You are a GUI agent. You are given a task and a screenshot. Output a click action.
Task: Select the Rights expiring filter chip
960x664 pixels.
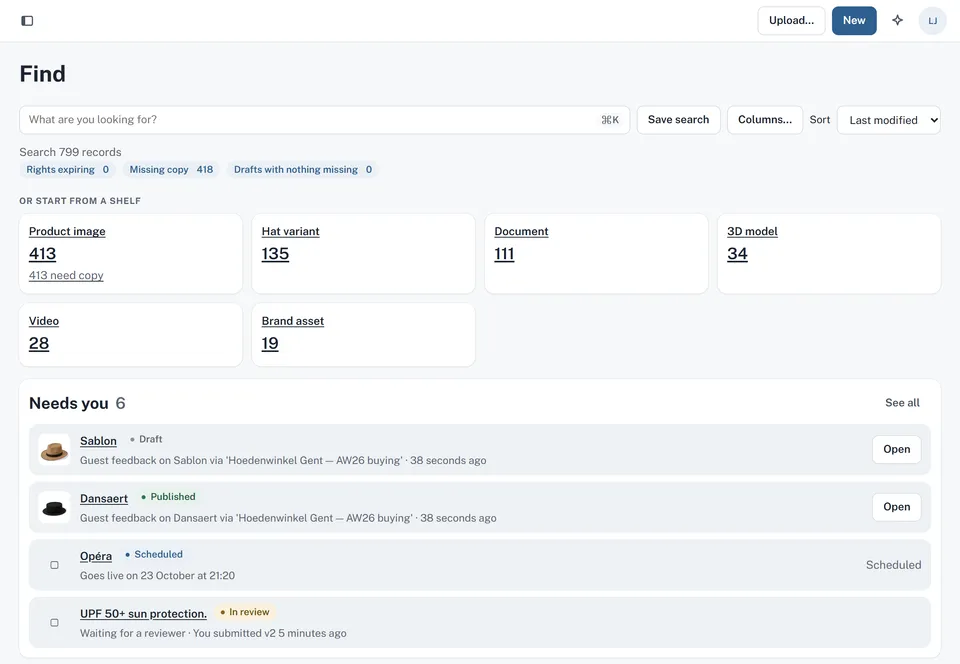pos(67,170)
